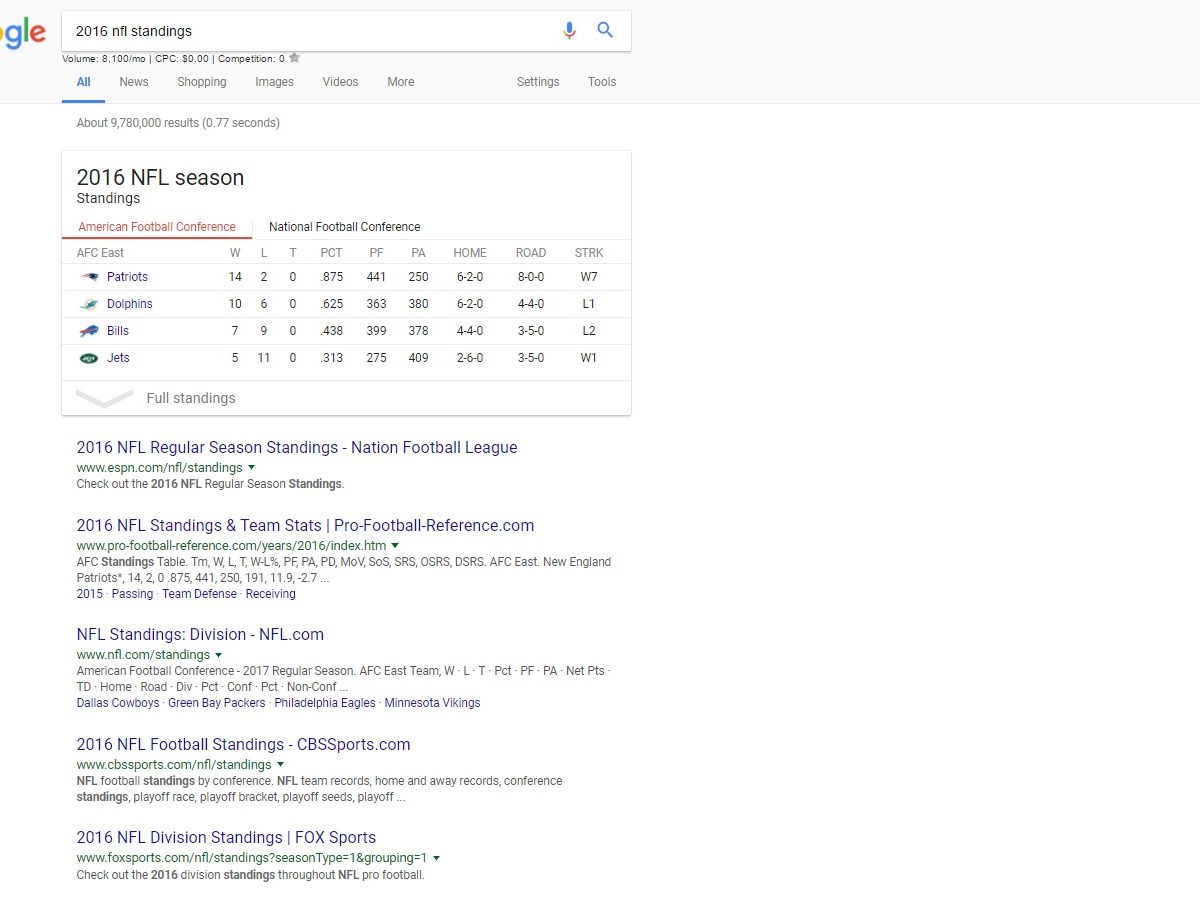Click the Patriots team name link
1200x909 pixels.
coord(127,277)
